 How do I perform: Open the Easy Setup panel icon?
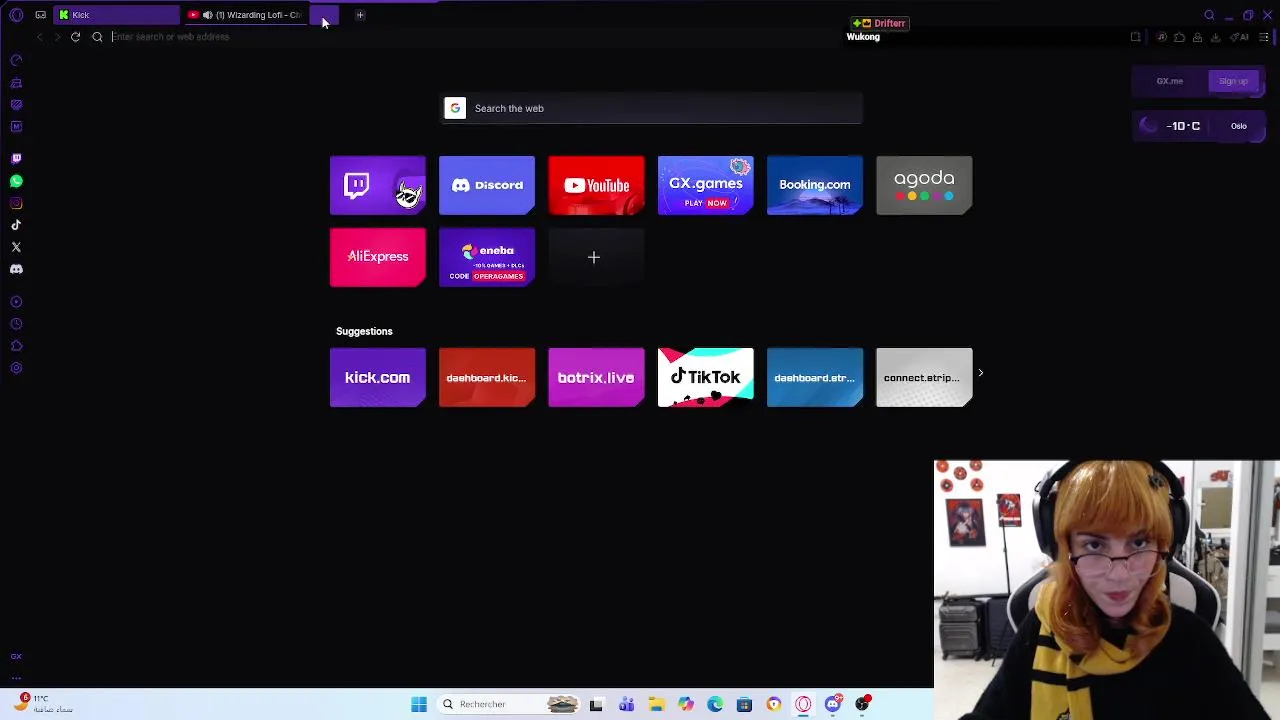1264,37
